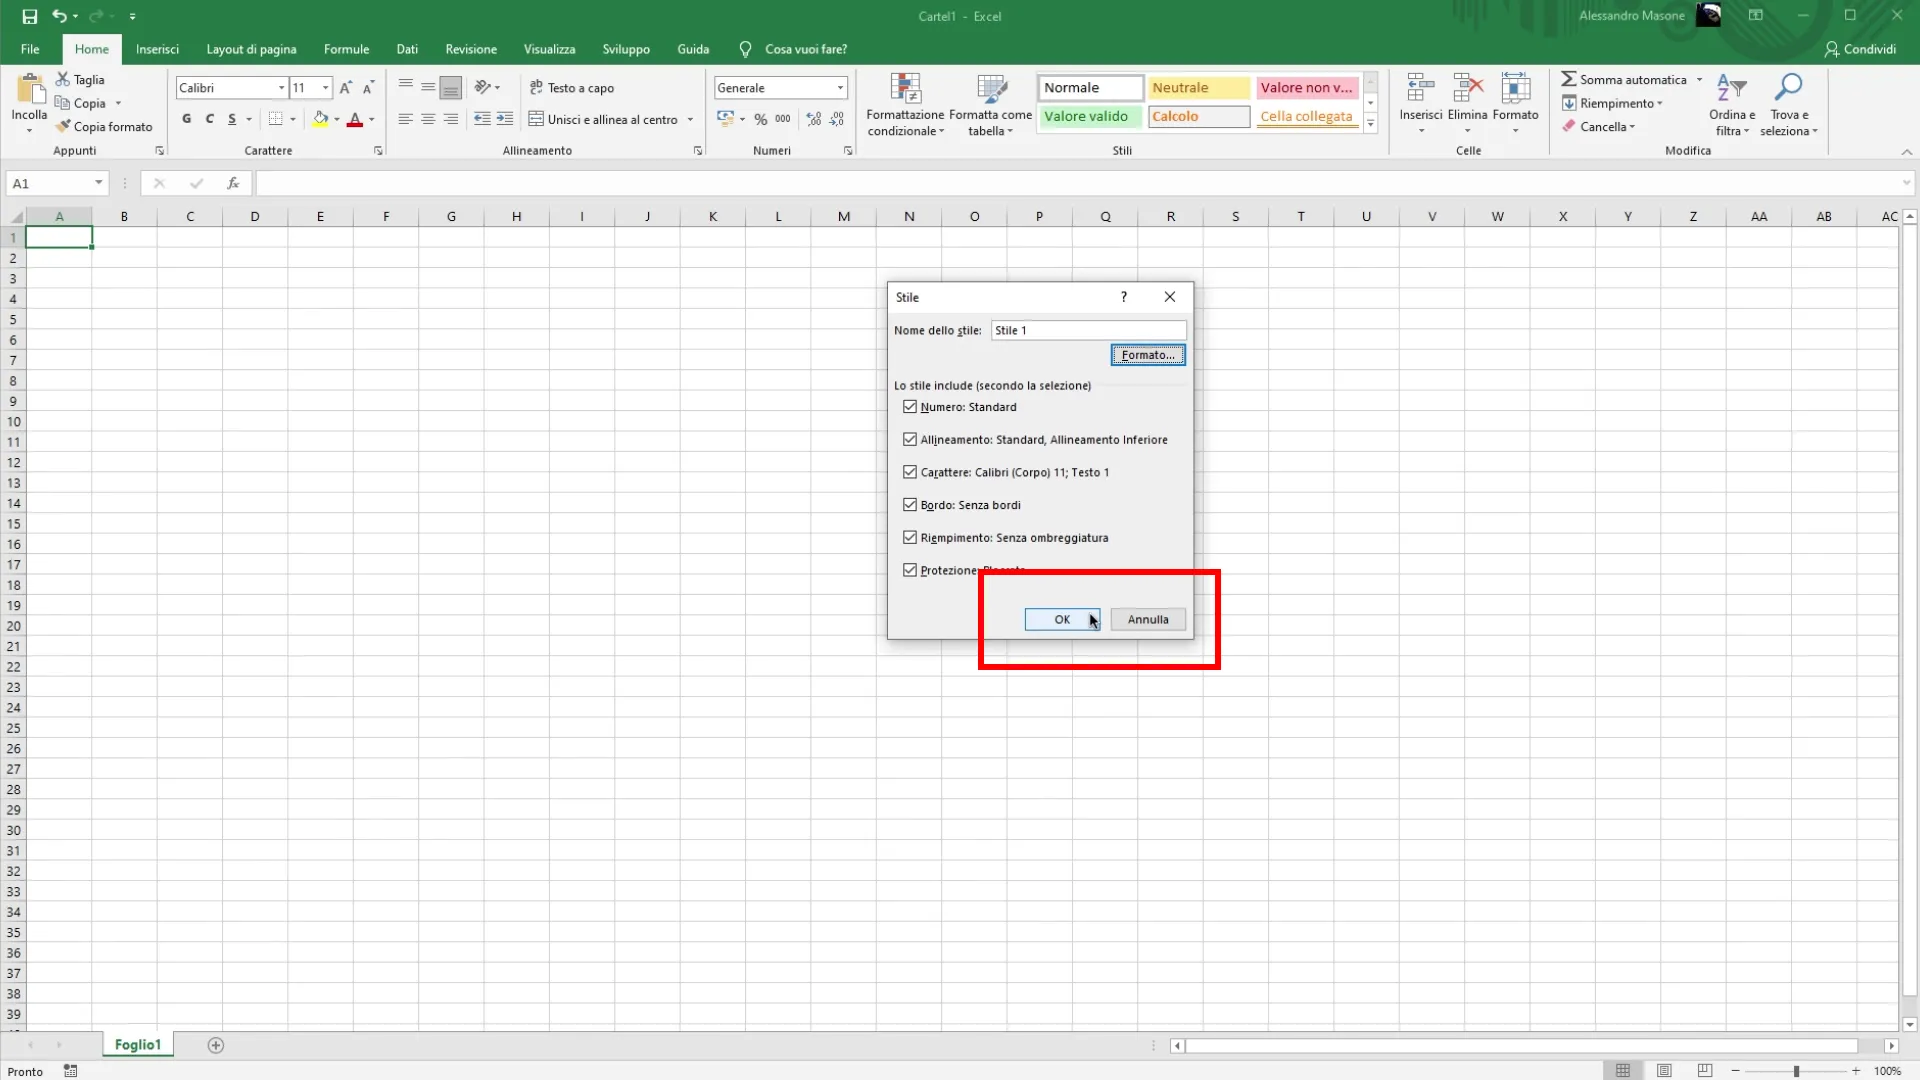Click the AutoSum sigma icon

pos(1569,79)
